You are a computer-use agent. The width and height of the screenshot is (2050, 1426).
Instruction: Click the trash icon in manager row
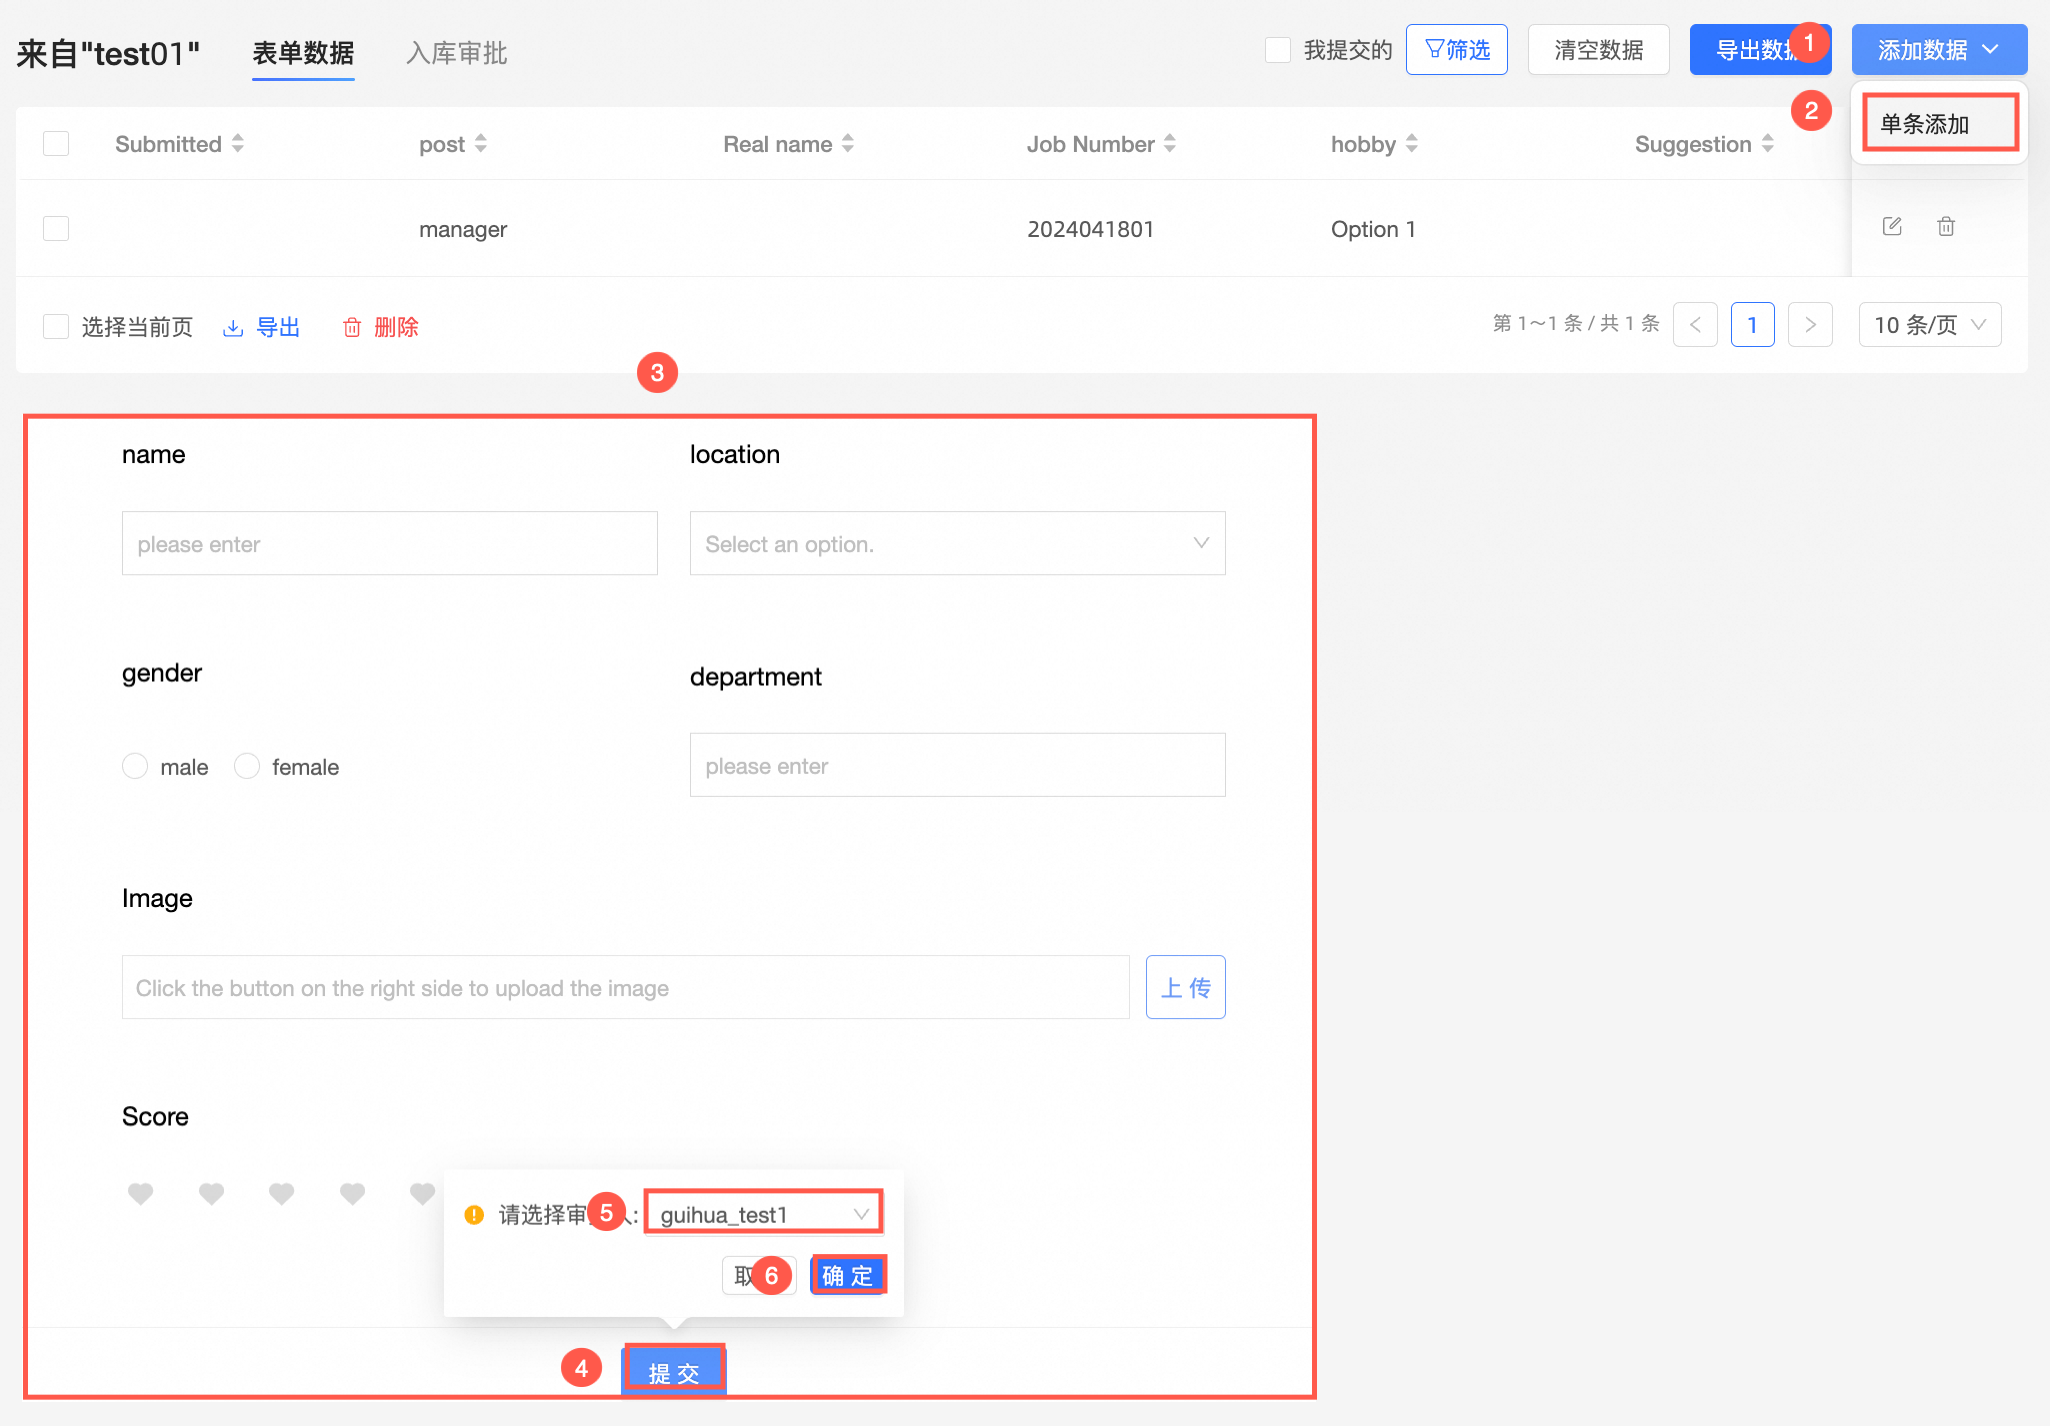(1945, 226)
